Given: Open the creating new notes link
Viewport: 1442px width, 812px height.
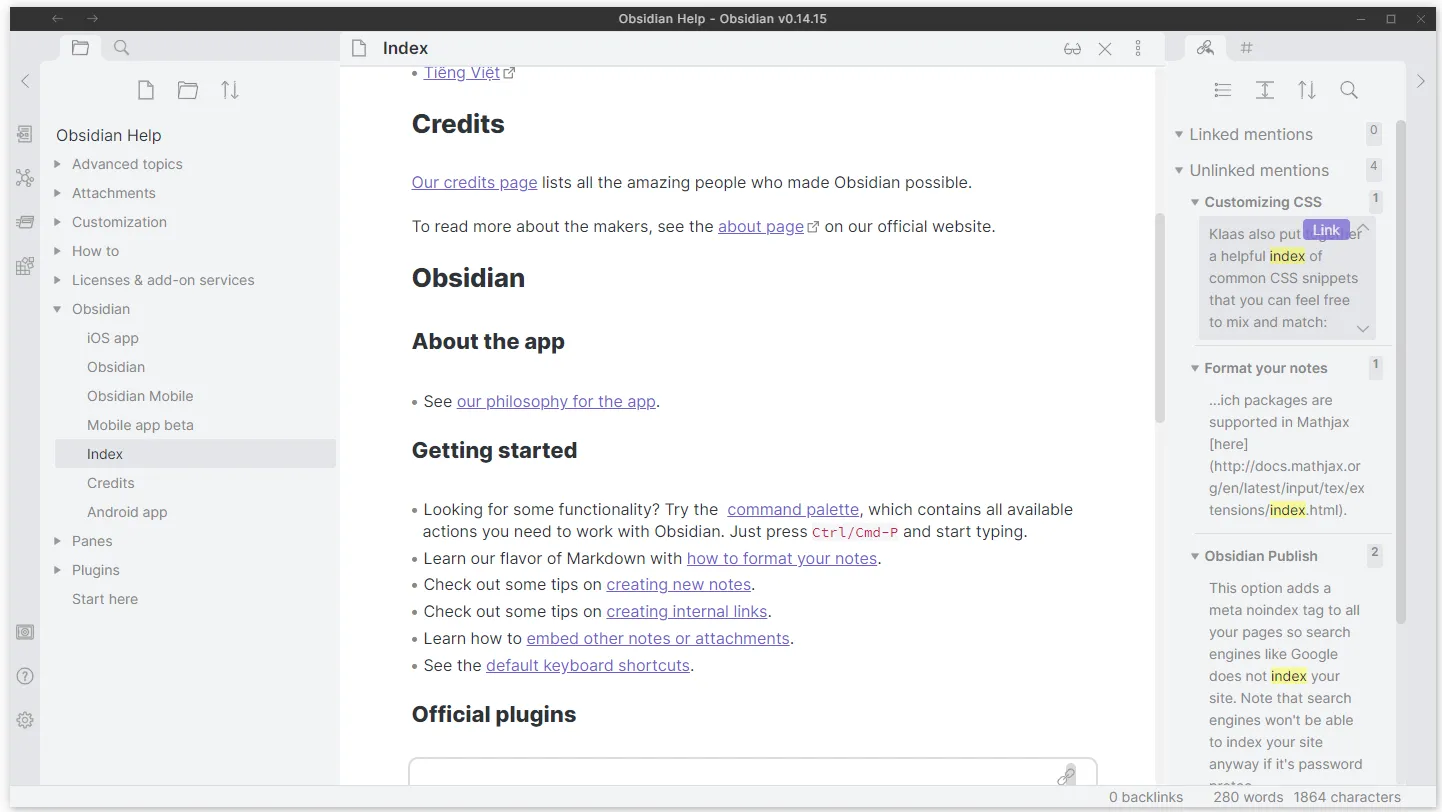Looking at the screenshot, I should click(x=678, y=584).
